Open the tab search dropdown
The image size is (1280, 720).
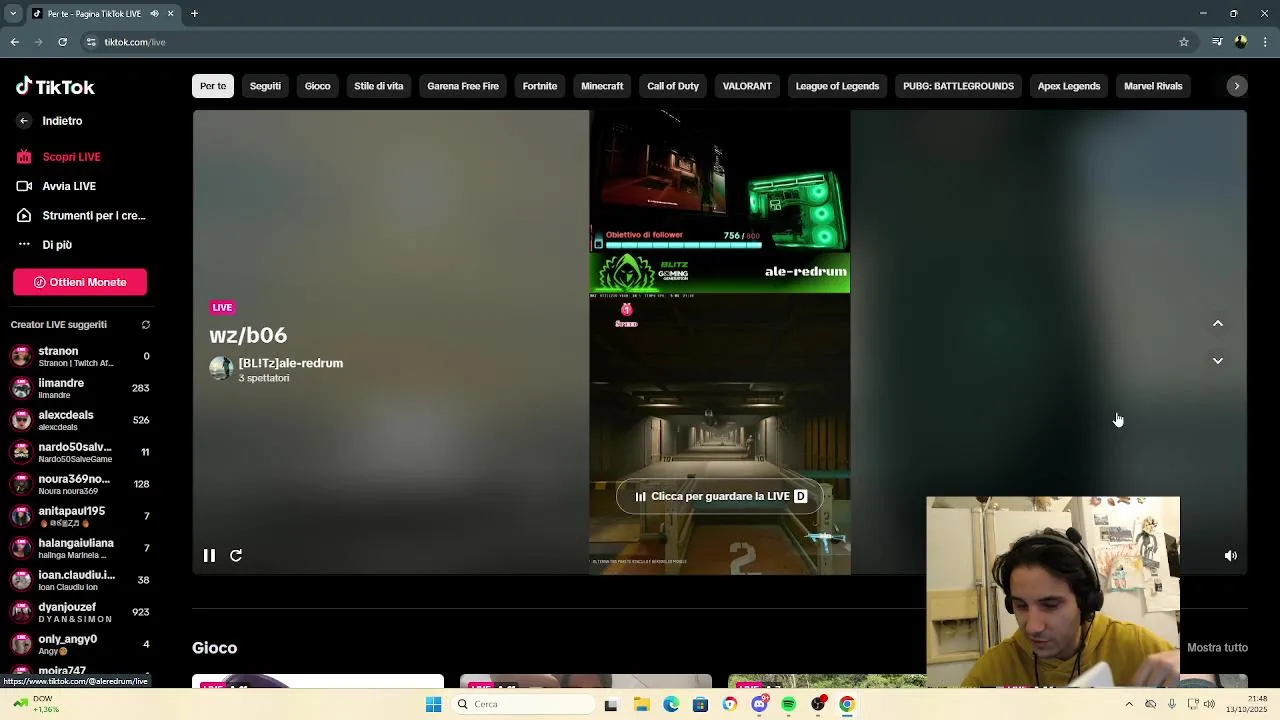click(12, 14)
